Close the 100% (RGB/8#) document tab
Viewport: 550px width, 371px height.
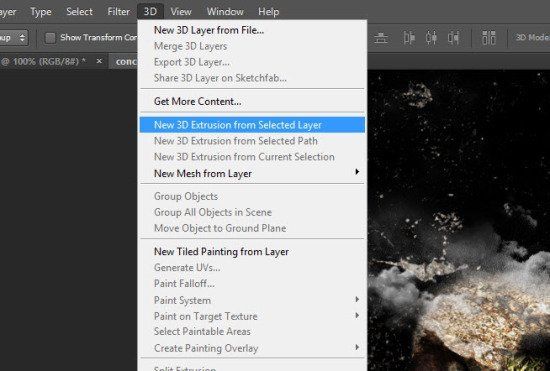point(99,61)
